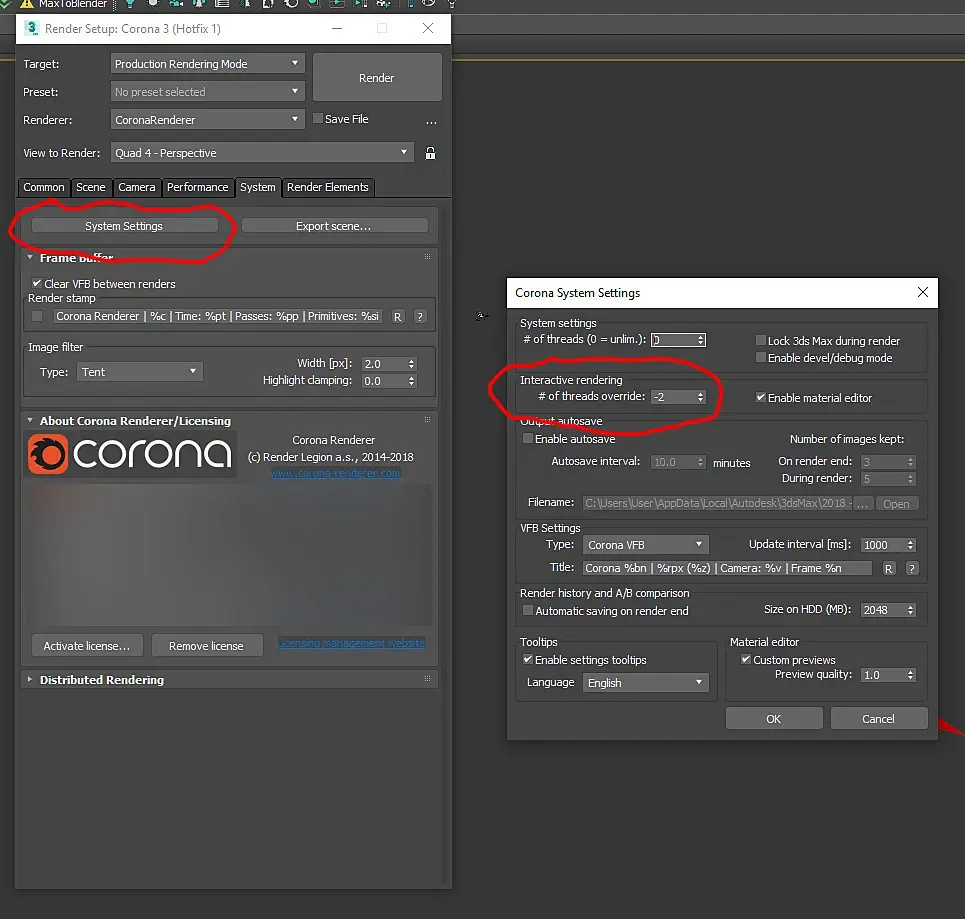Collapse the Frame buffer rollout
The width and height of the screenshot is (965, 919).
tap(30, 257)
